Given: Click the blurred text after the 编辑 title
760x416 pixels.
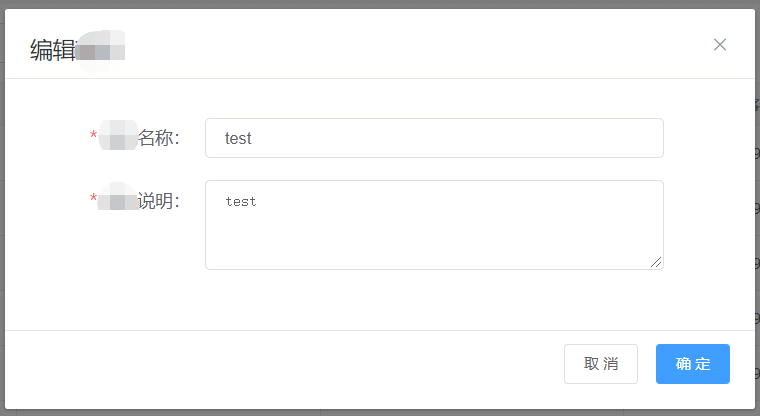Looking at the screenshot, I should (100, 50).
